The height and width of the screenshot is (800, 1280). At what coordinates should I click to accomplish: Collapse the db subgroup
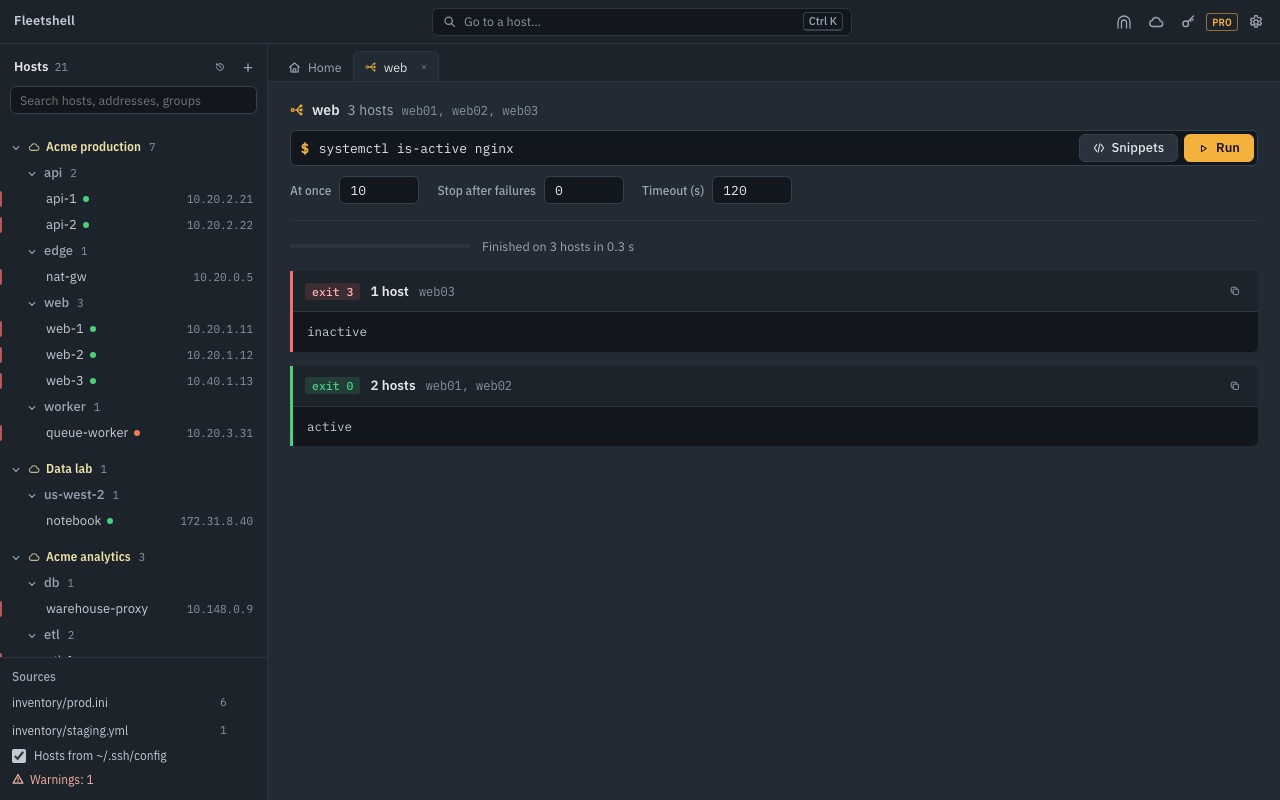click(32, 583)
